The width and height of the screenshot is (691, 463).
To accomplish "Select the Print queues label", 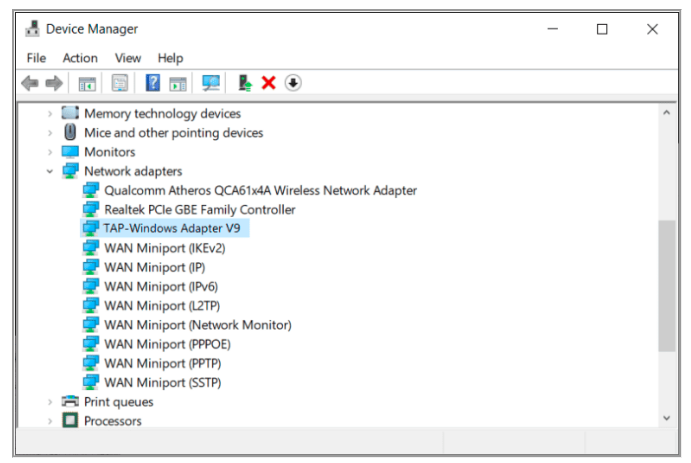I will pos(119,402).
